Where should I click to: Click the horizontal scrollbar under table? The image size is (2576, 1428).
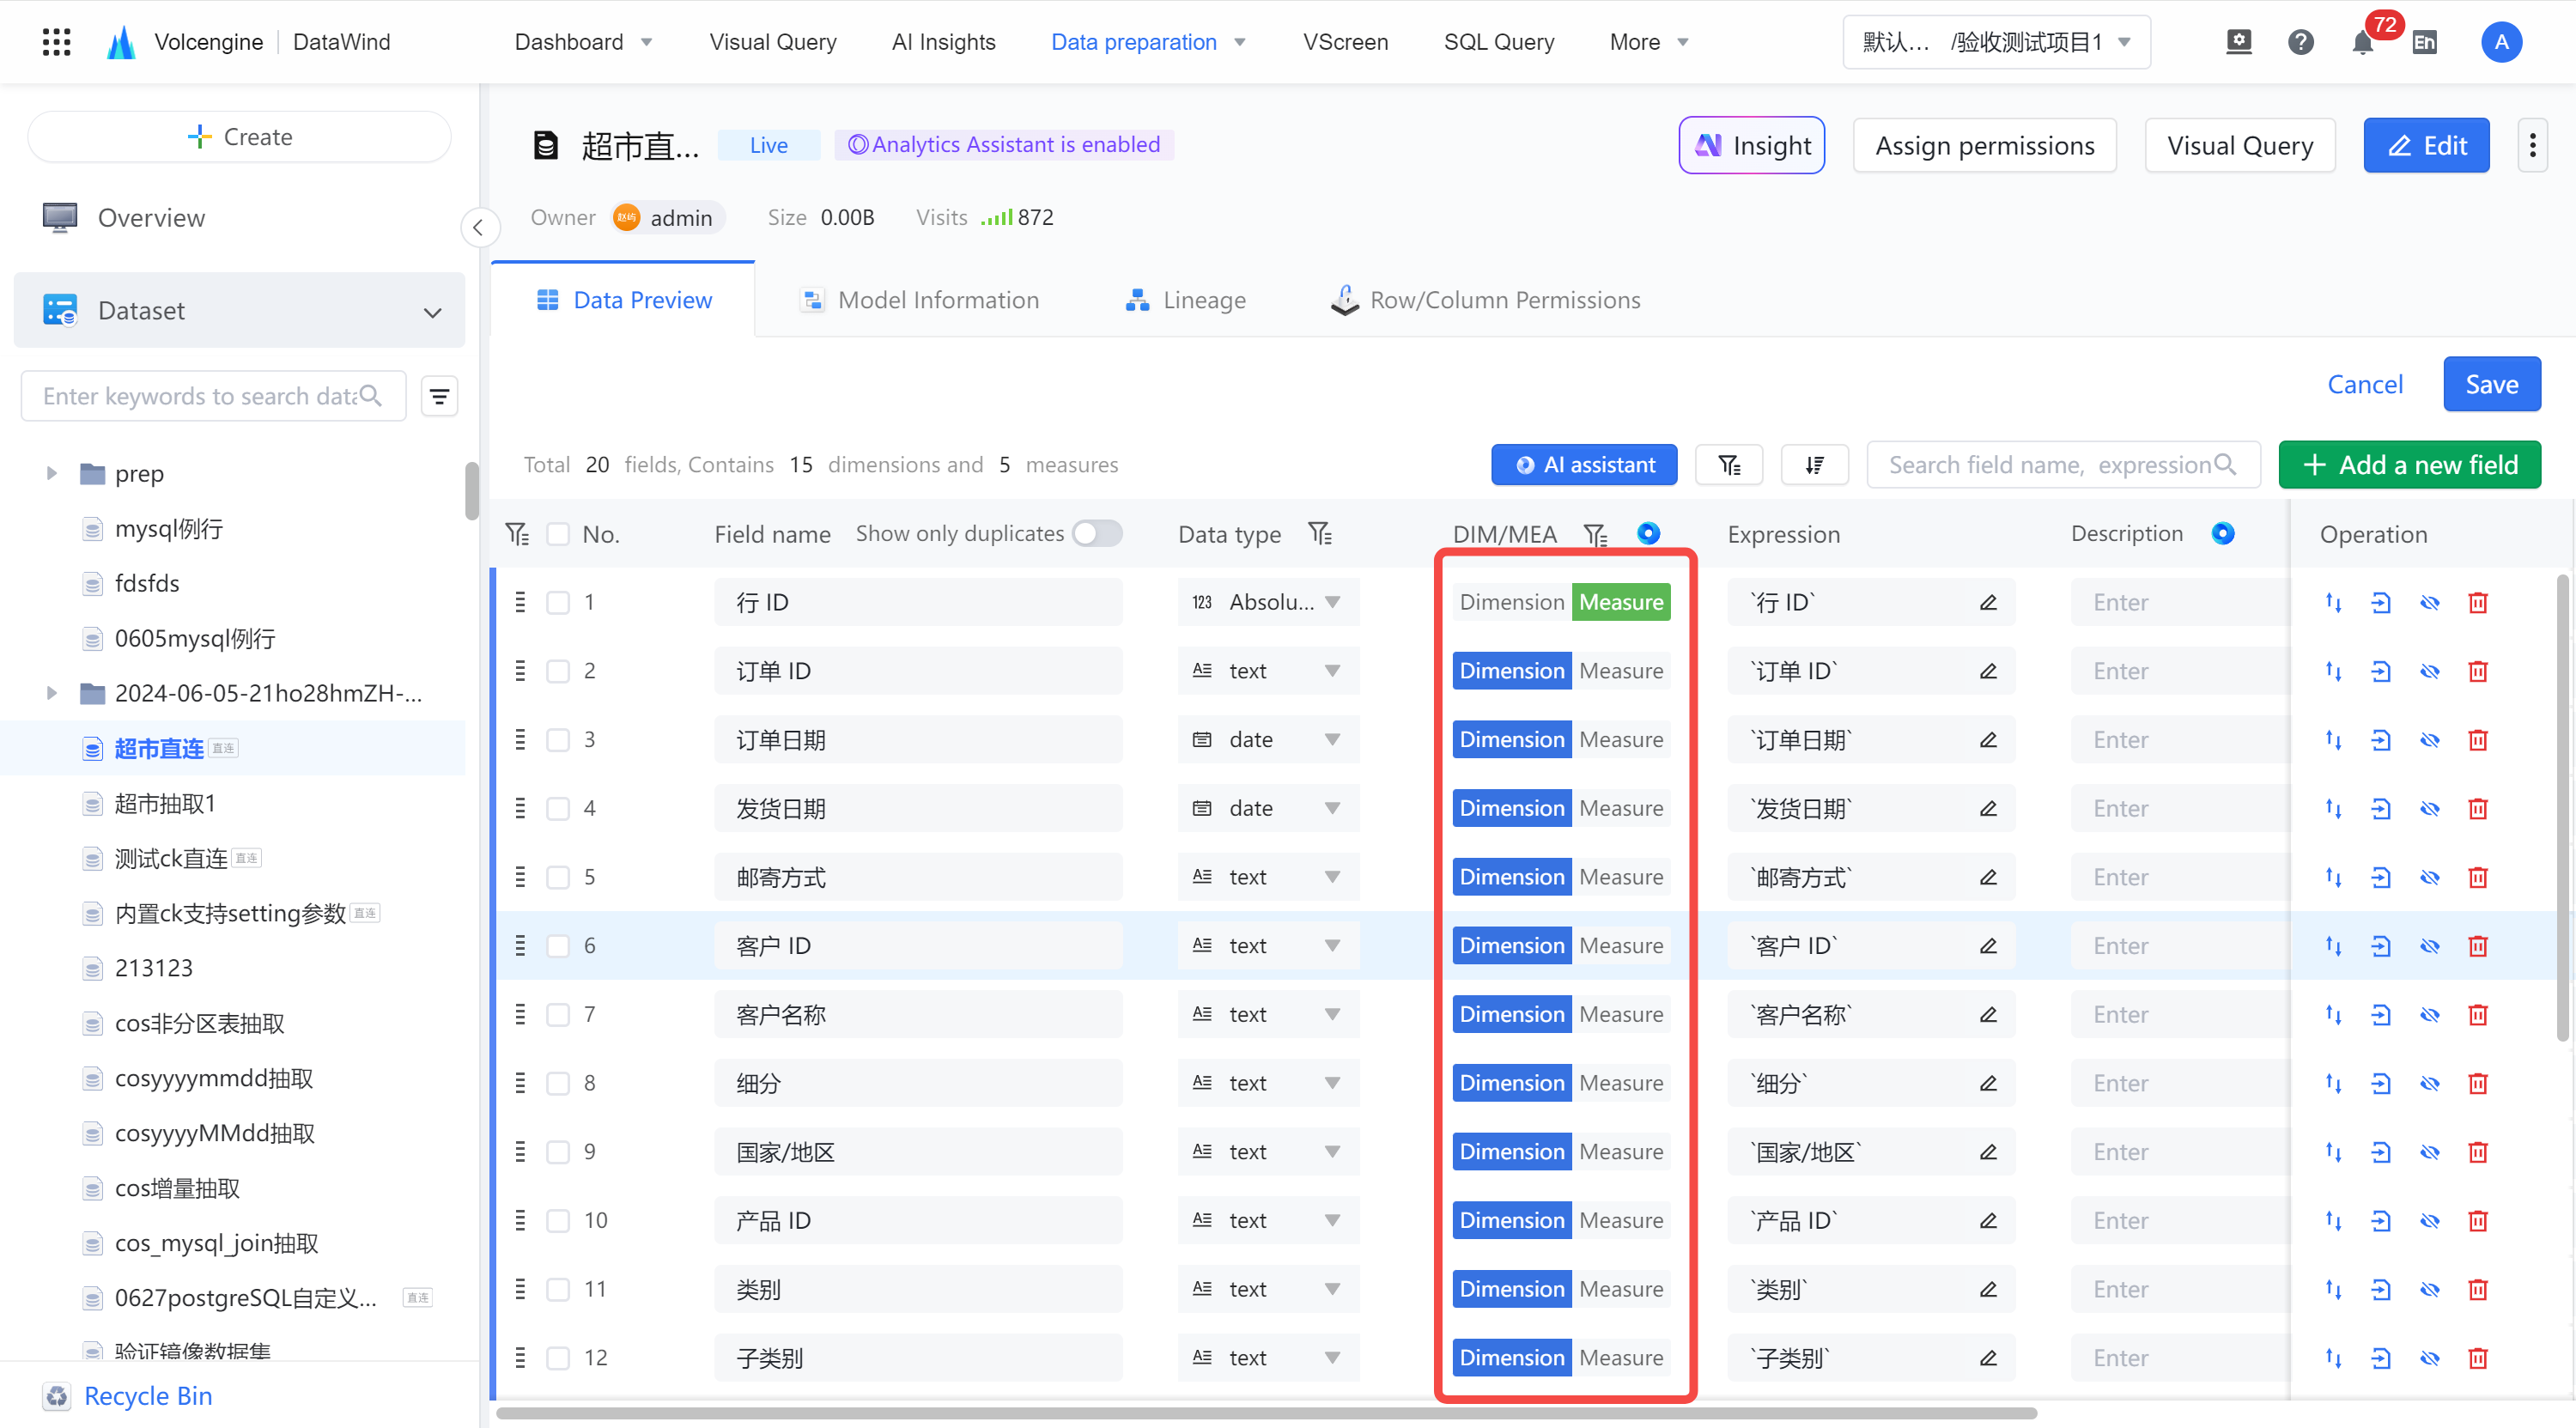tap(1266, 1413)
